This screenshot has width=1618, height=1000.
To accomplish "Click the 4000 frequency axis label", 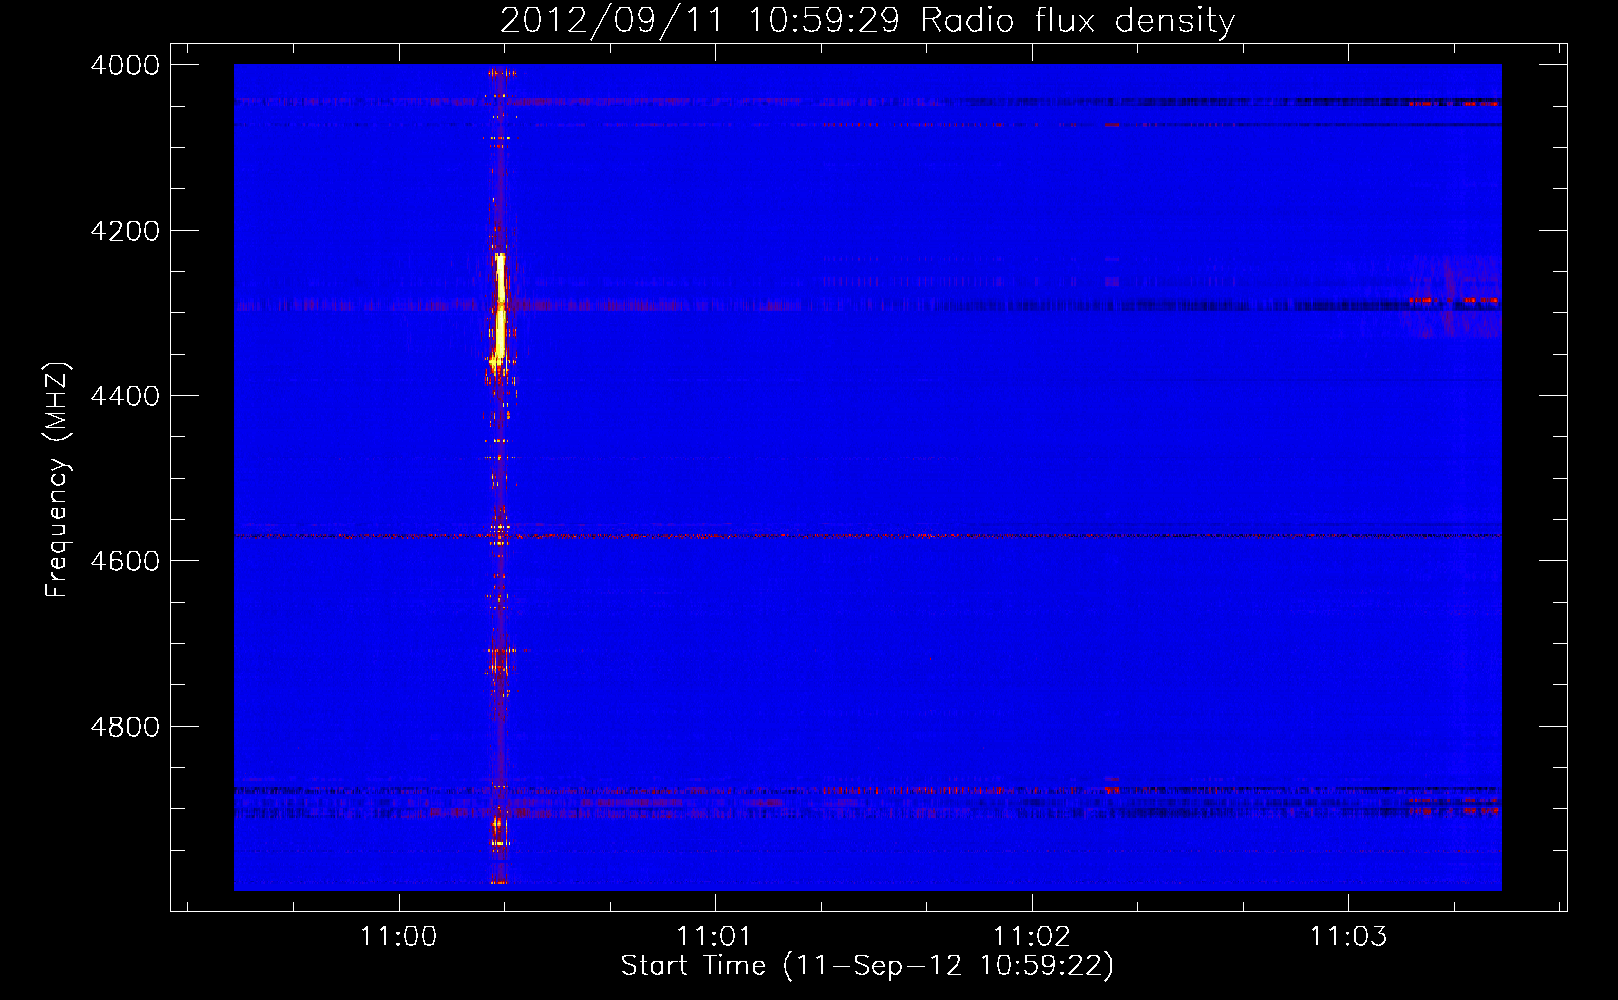I will tap(125, 65).
